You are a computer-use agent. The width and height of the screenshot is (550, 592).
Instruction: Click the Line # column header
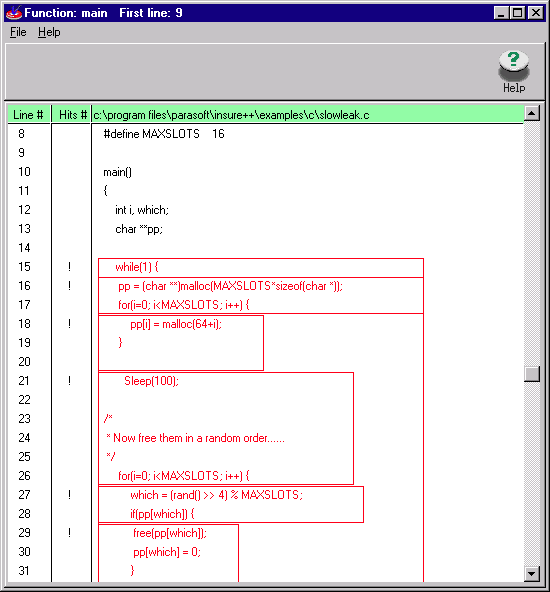point(29,114)
